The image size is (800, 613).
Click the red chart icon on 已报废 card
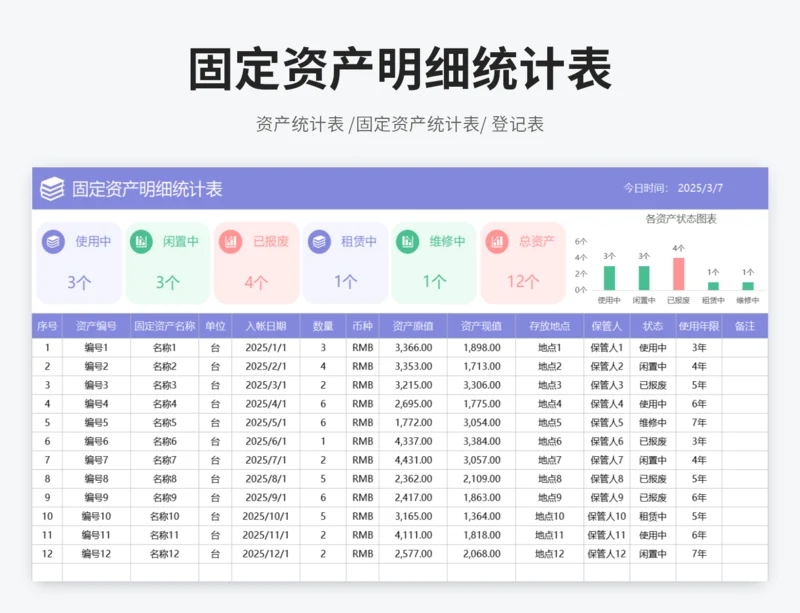(x=231, y=241)
